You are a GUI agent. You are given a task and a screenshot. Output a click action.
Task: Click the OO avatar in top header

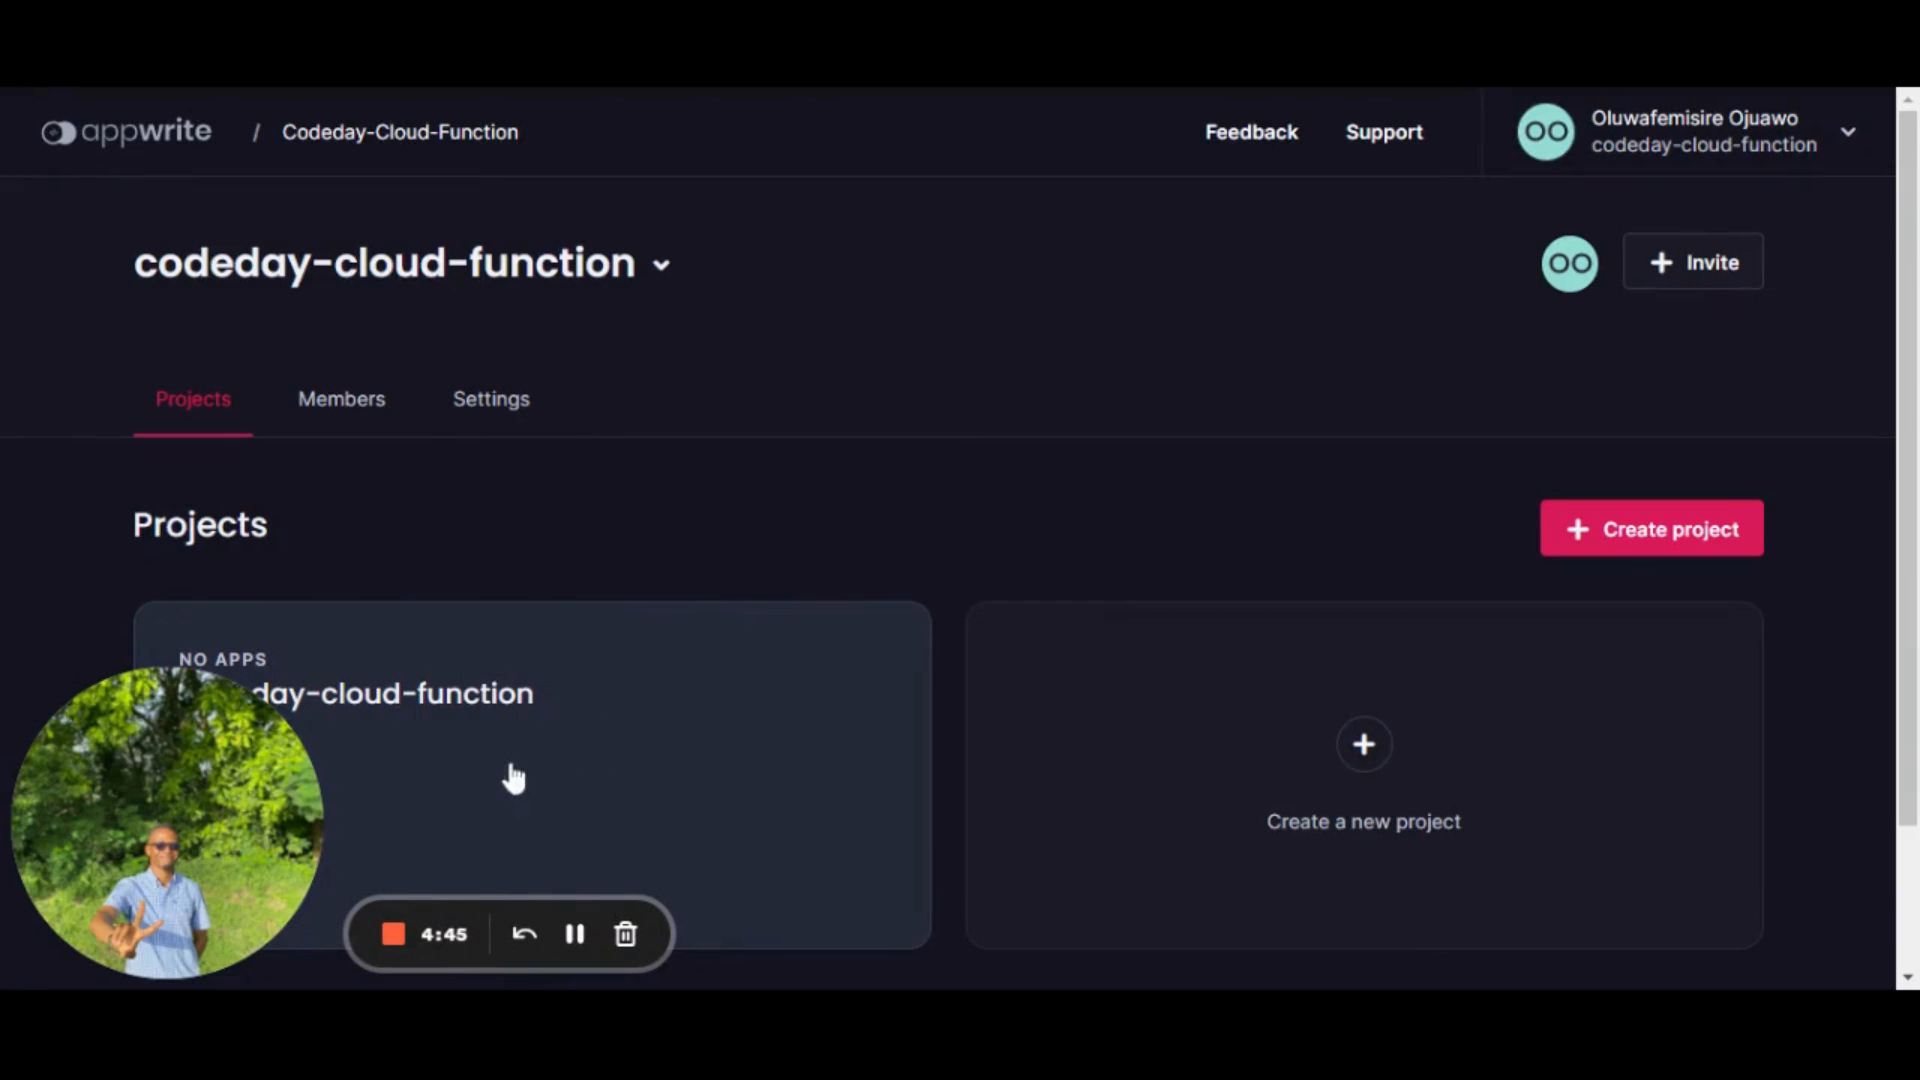pyautogui.click(x=1545, y=132)
